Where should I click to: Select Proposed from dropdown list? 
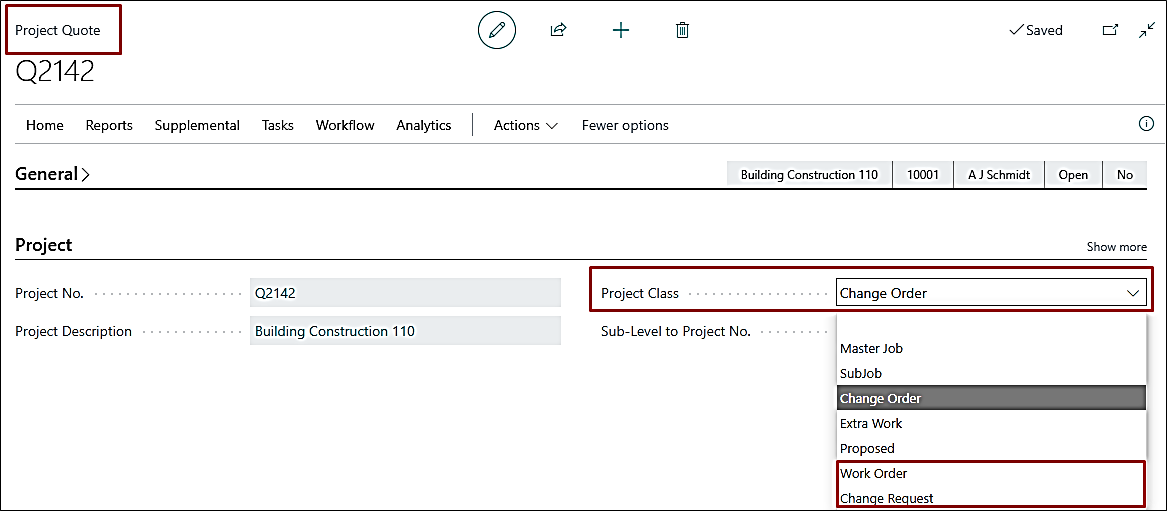coord(991,449)
